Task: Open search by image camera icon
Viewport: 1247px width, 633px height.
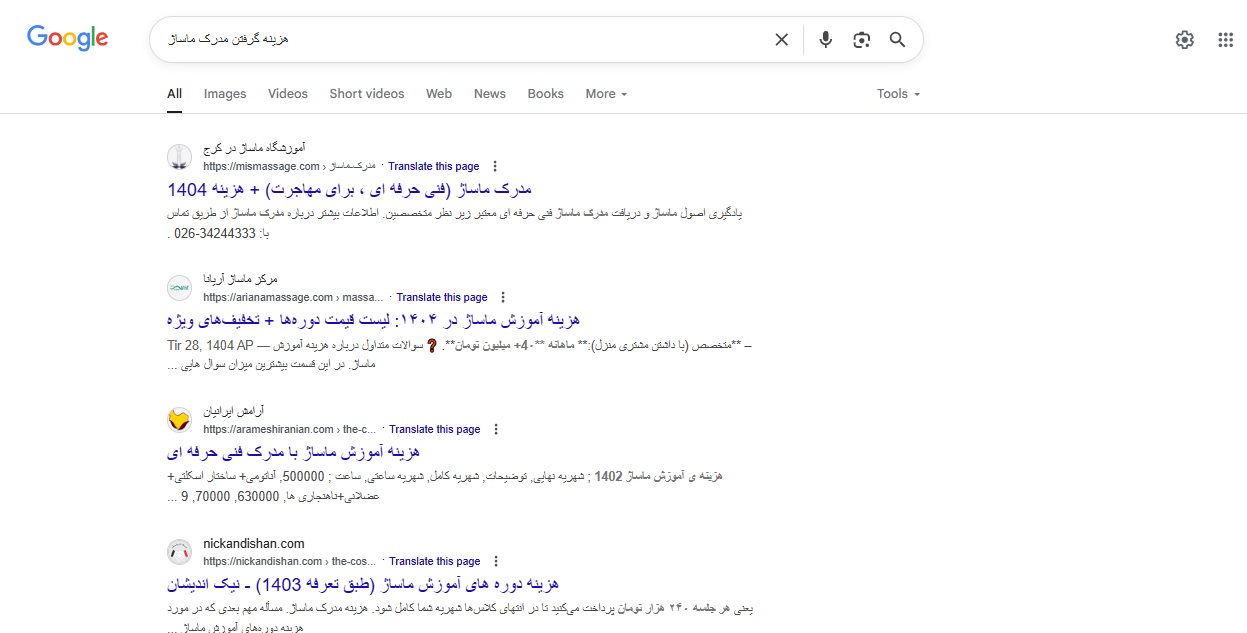Action: pyautogui.click(x=861, y=39)
